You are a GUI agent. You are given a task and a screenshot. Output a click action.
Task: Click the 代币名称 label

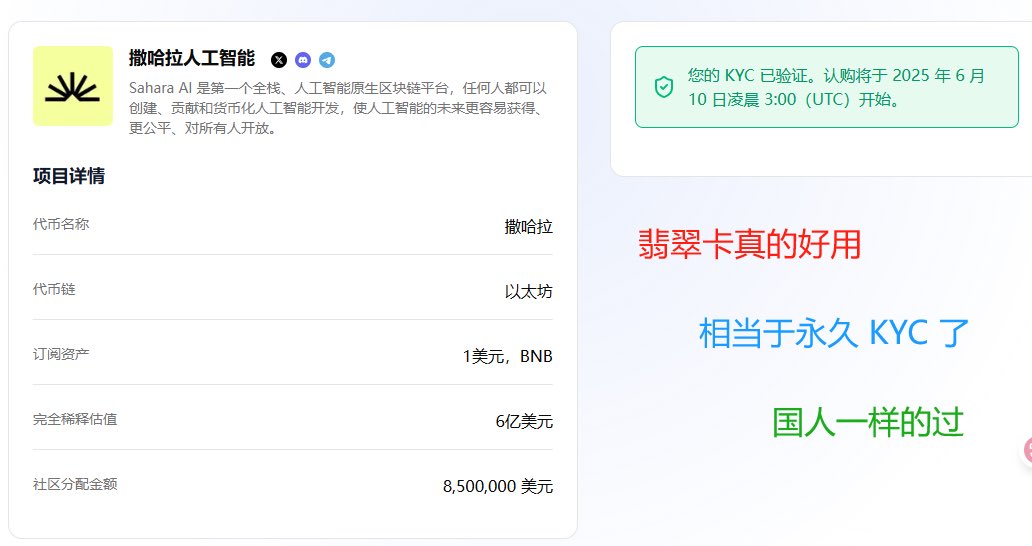61,224
